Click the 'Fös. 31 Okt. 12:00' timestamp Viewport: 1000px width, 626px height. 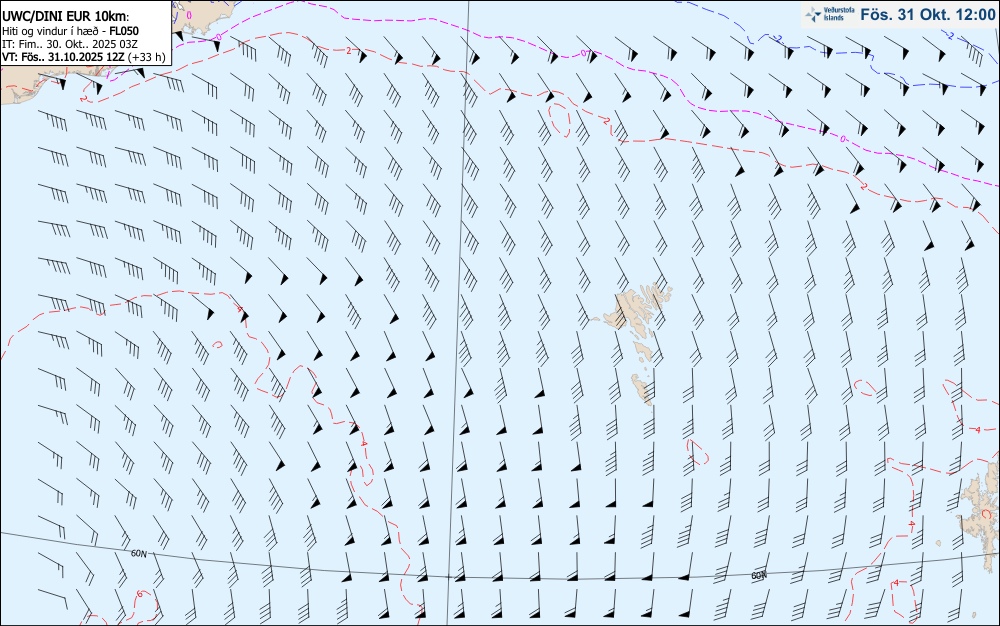pyautogui.click(x=927, y=14)
